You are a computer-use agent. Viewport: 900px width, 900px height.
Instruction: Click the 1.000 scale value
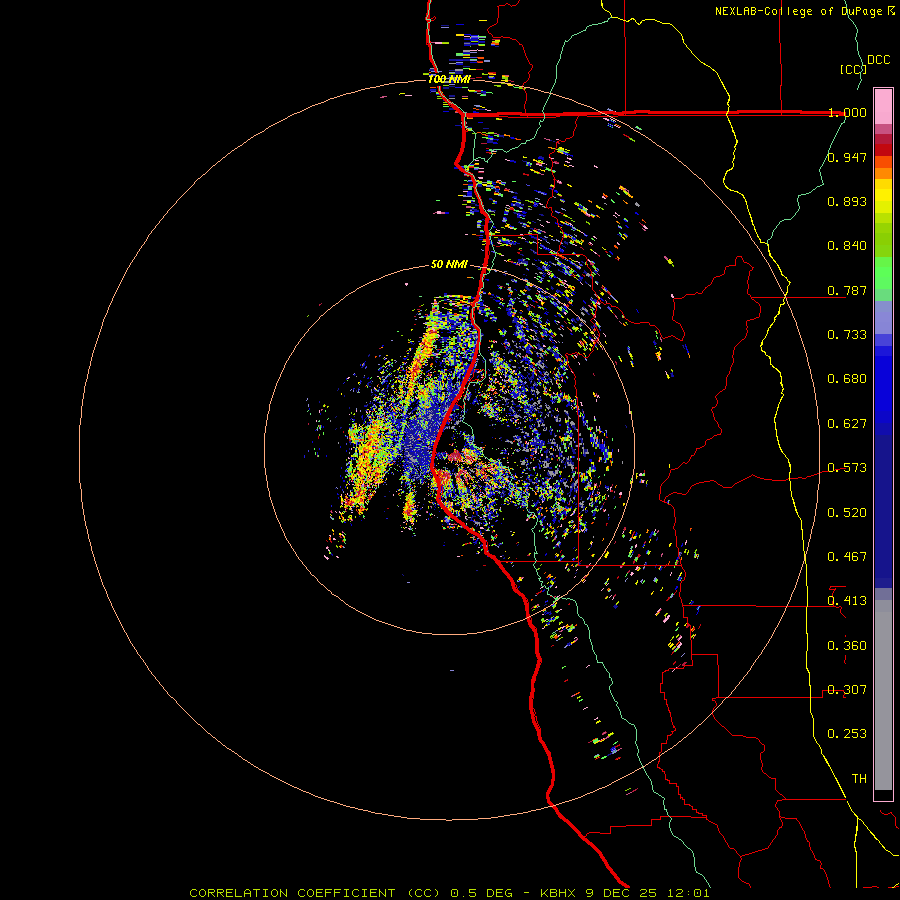[847, 112]
